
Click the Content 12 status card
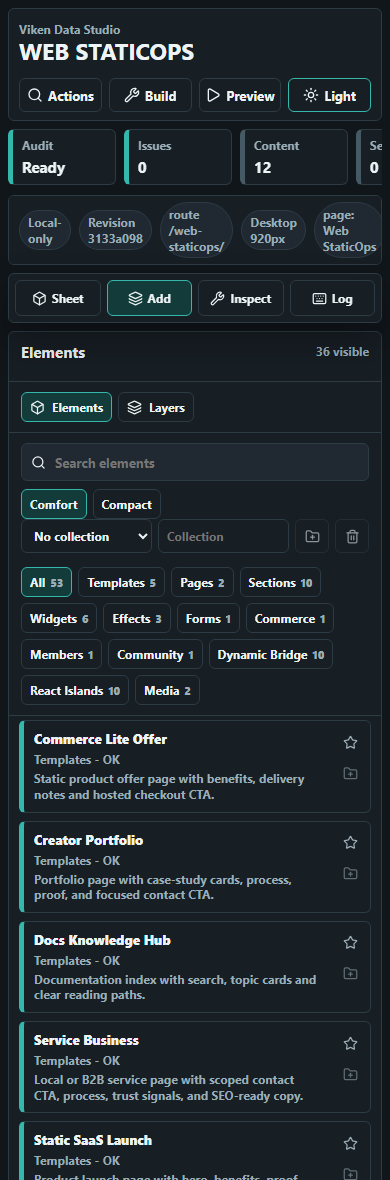(294, 157)
